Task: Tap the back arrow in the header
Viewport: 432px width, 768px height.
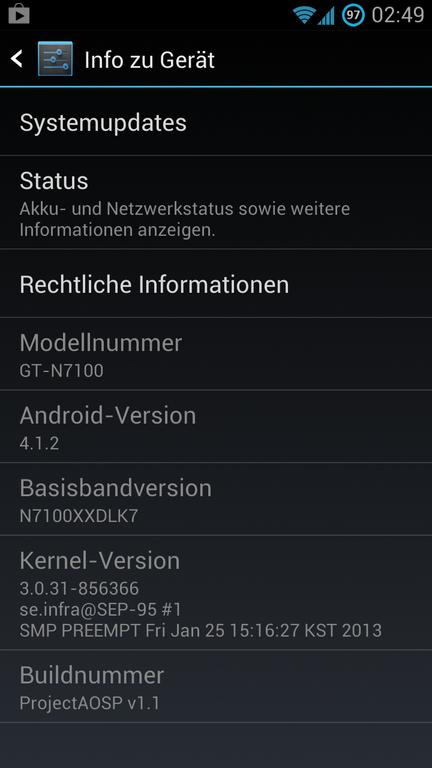Action: (16, 59)
